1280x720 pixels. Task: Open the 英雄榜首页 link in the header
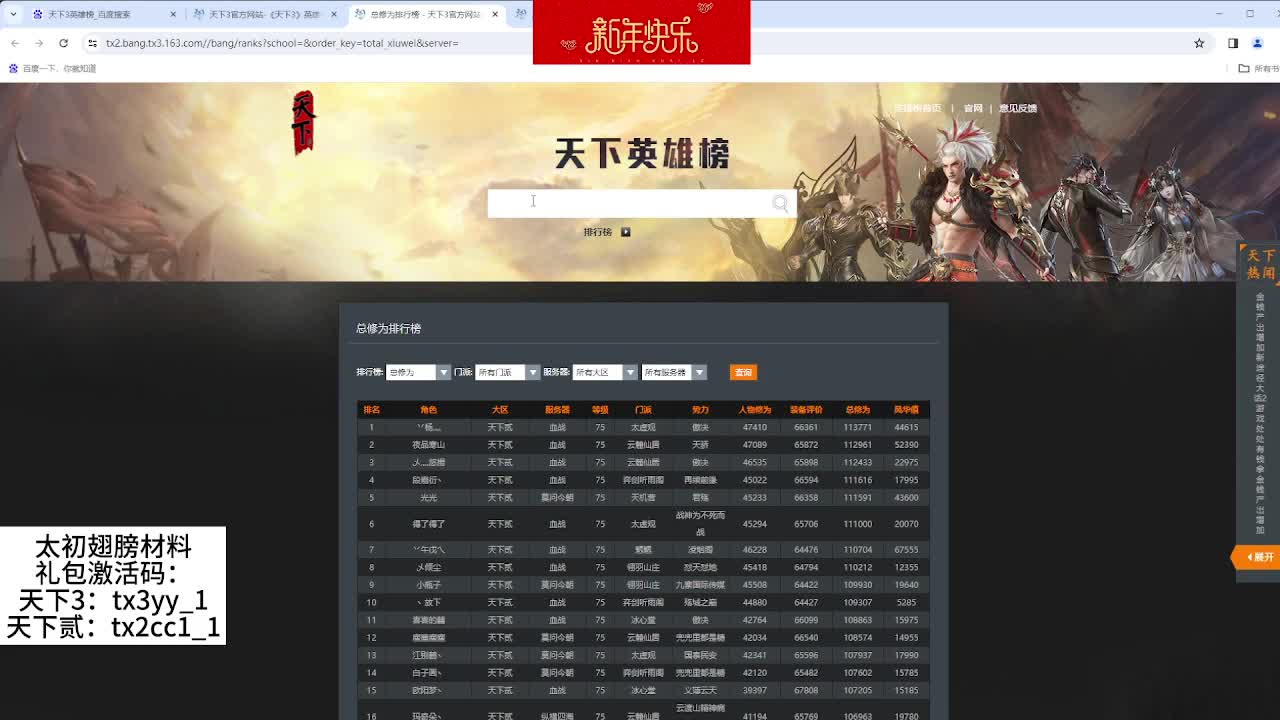coord(918,108)
